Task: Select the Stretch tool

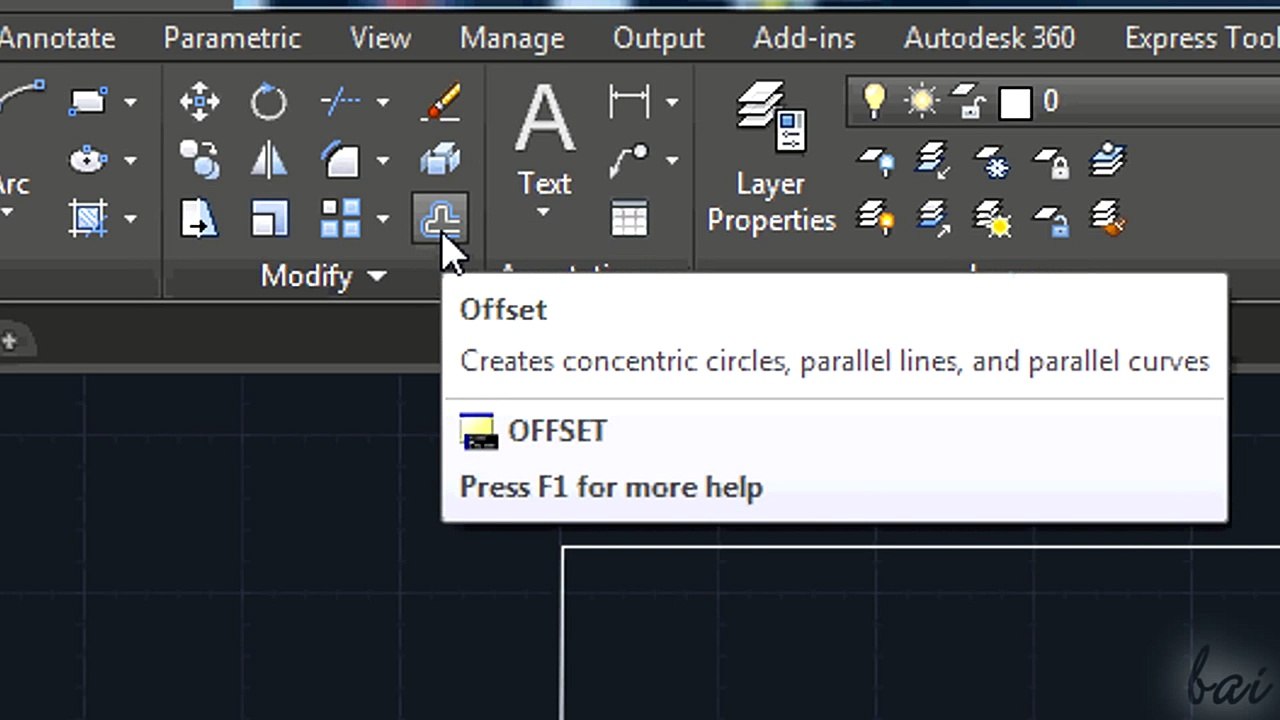Action: [200, 219]
